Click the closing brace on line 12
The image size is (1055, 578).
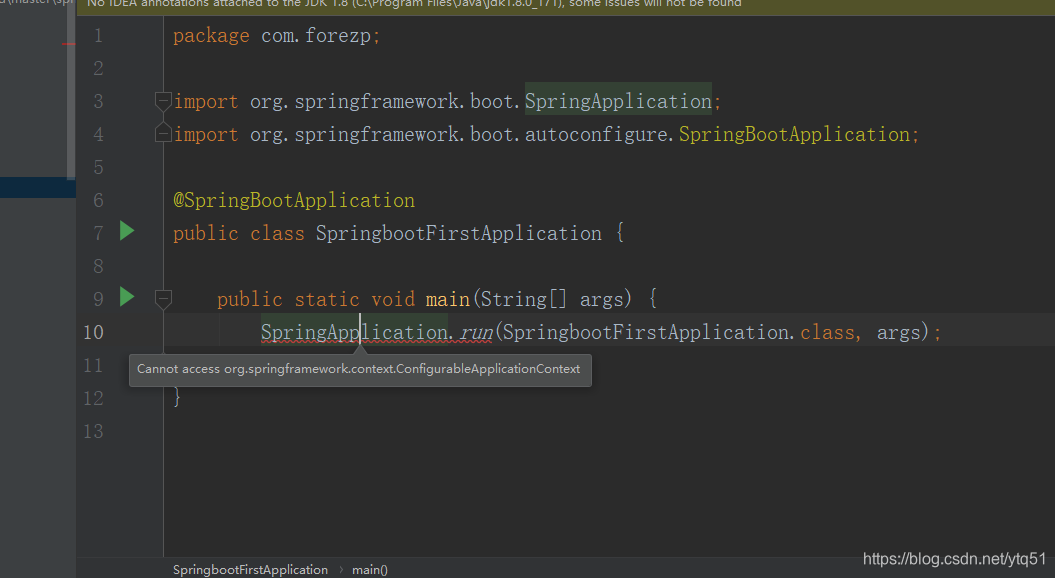coord(176,397)
